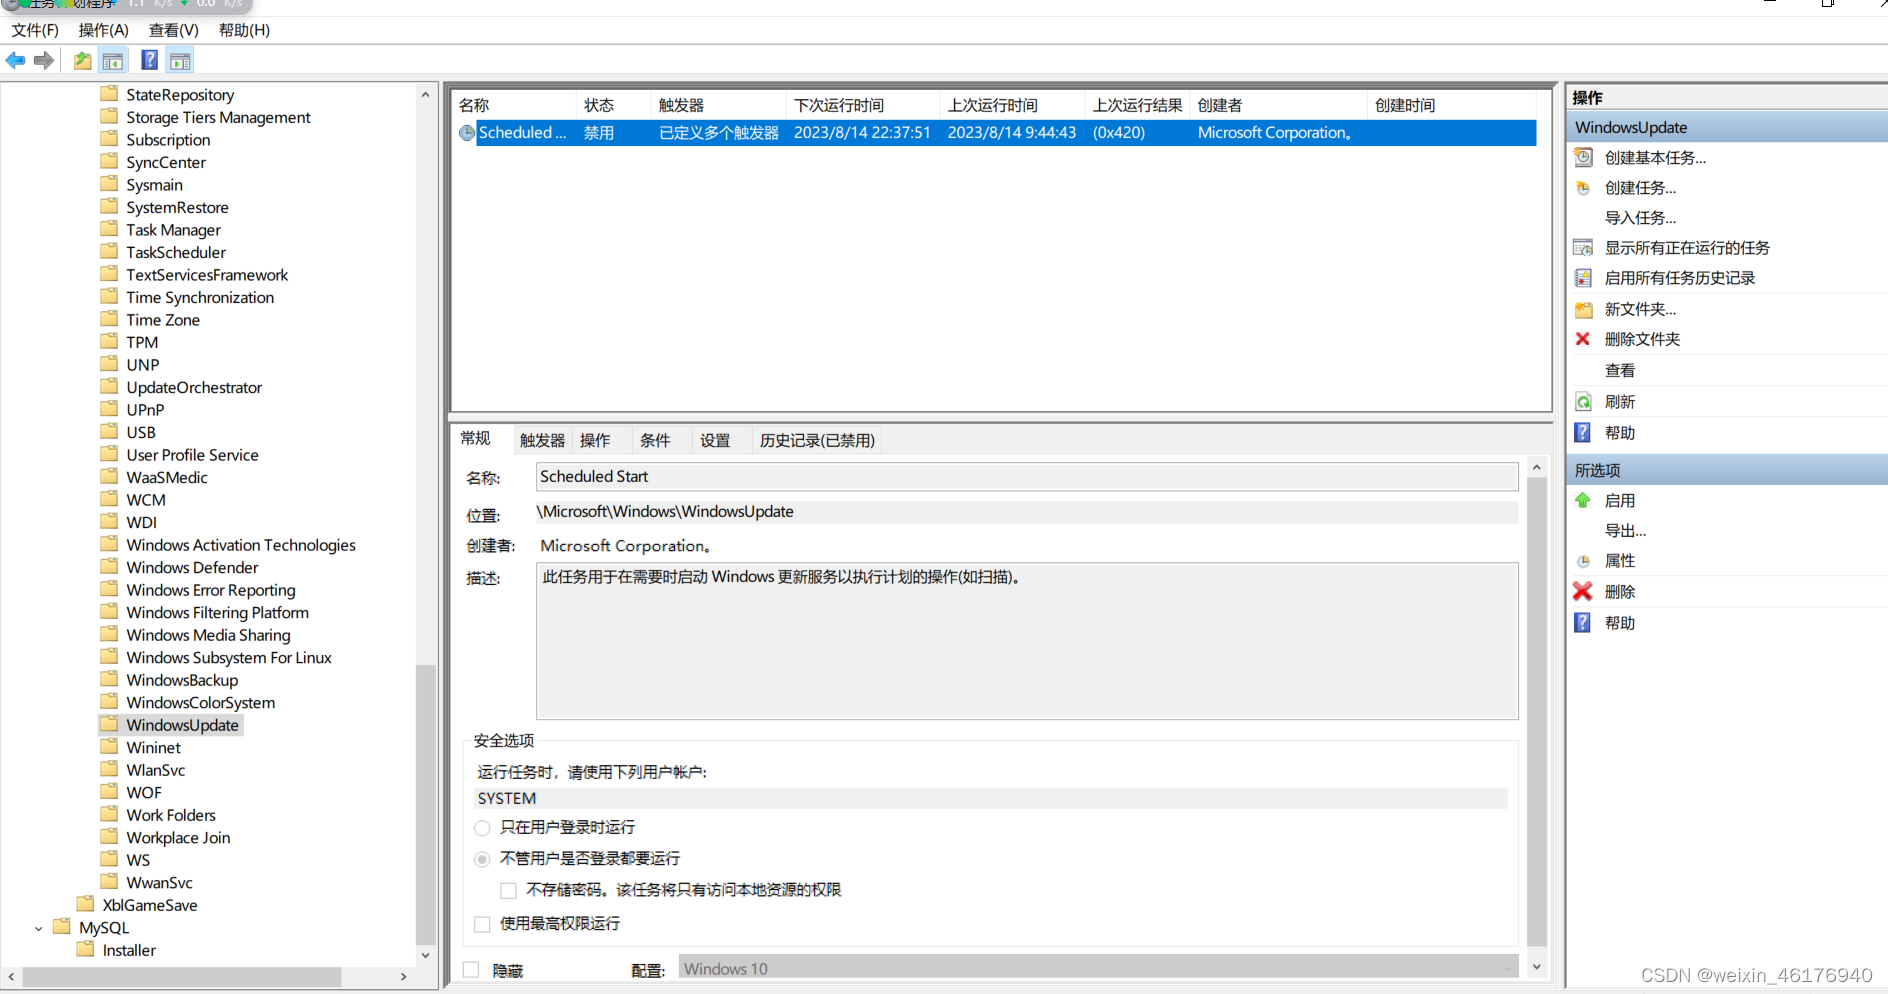Click 导入任务... in the actions pane
This screenshot has height=994, width=1888.
pyautogui.click(x=1640, y=218)
